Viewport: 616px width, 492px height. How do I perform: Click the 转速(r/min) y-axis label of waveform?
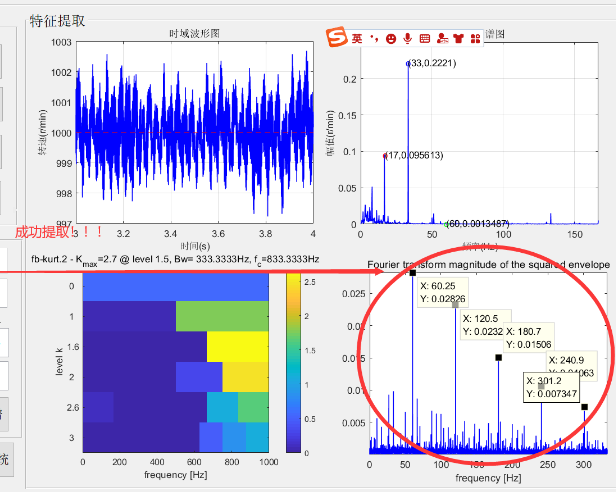42,132
